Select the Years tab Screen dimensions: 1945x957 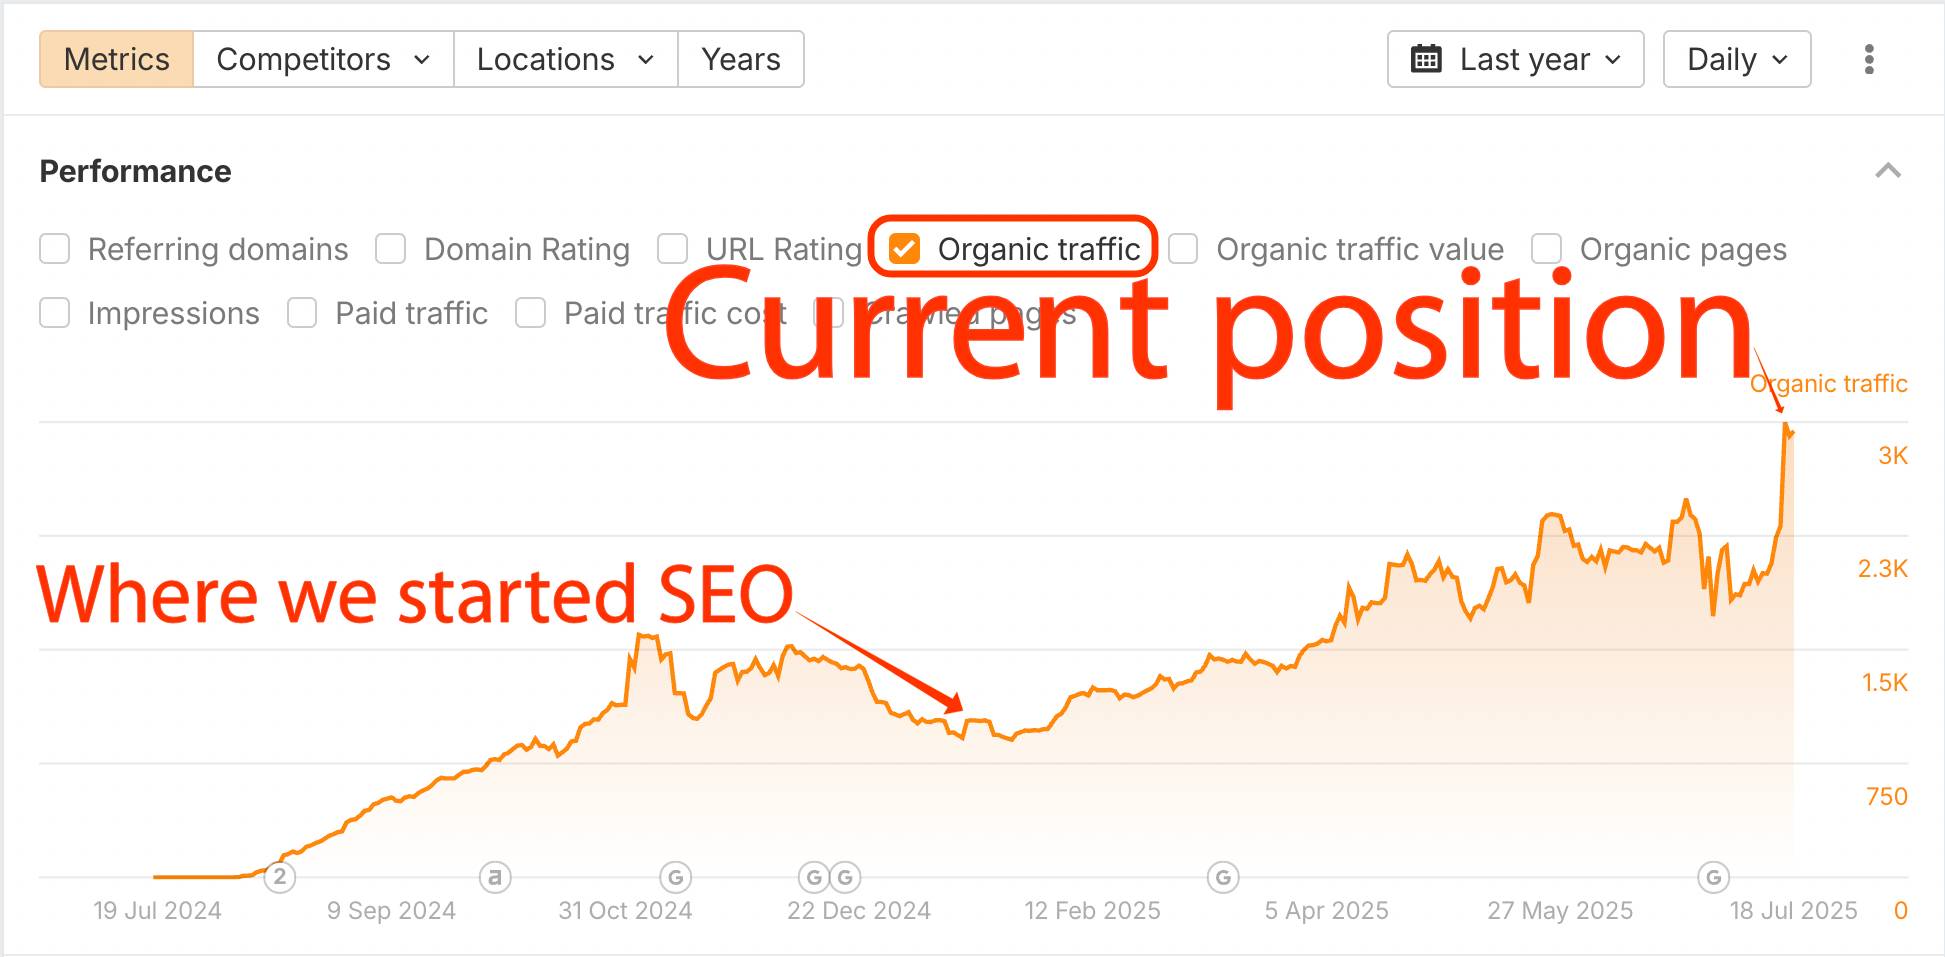740,59
